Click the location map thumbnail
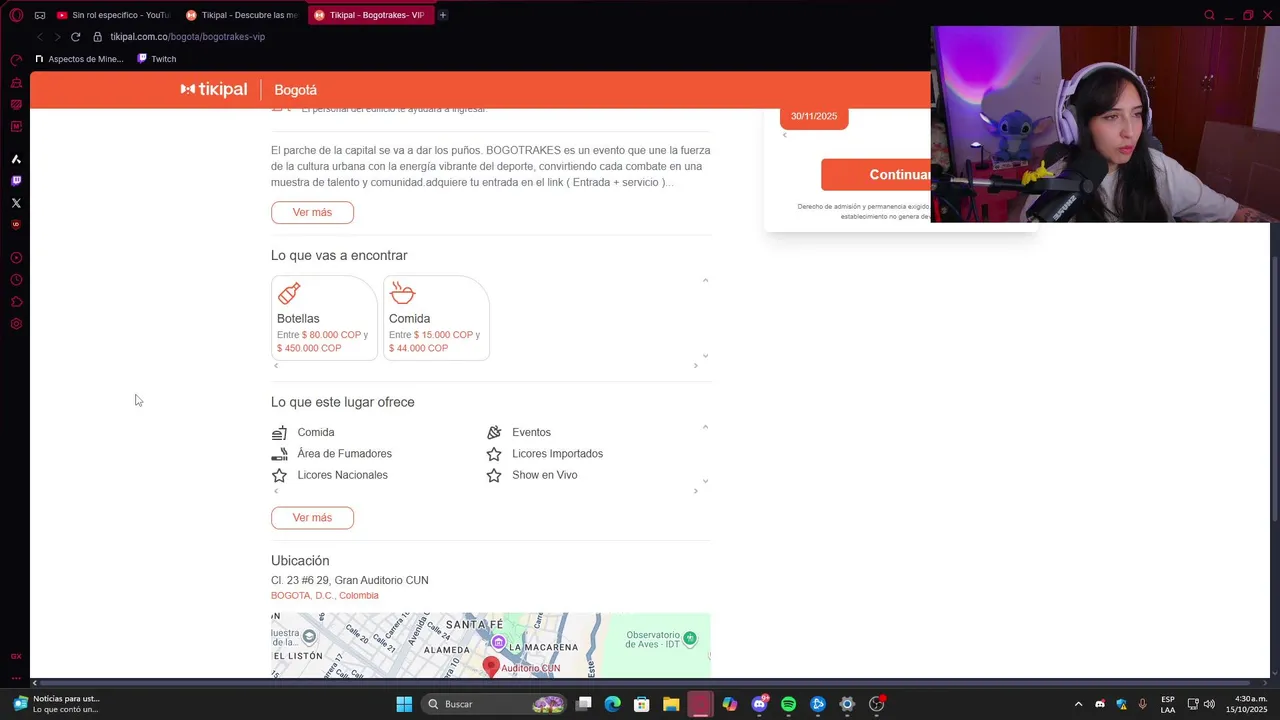This screenshot has width=1280, height=720. coord(491,646)
